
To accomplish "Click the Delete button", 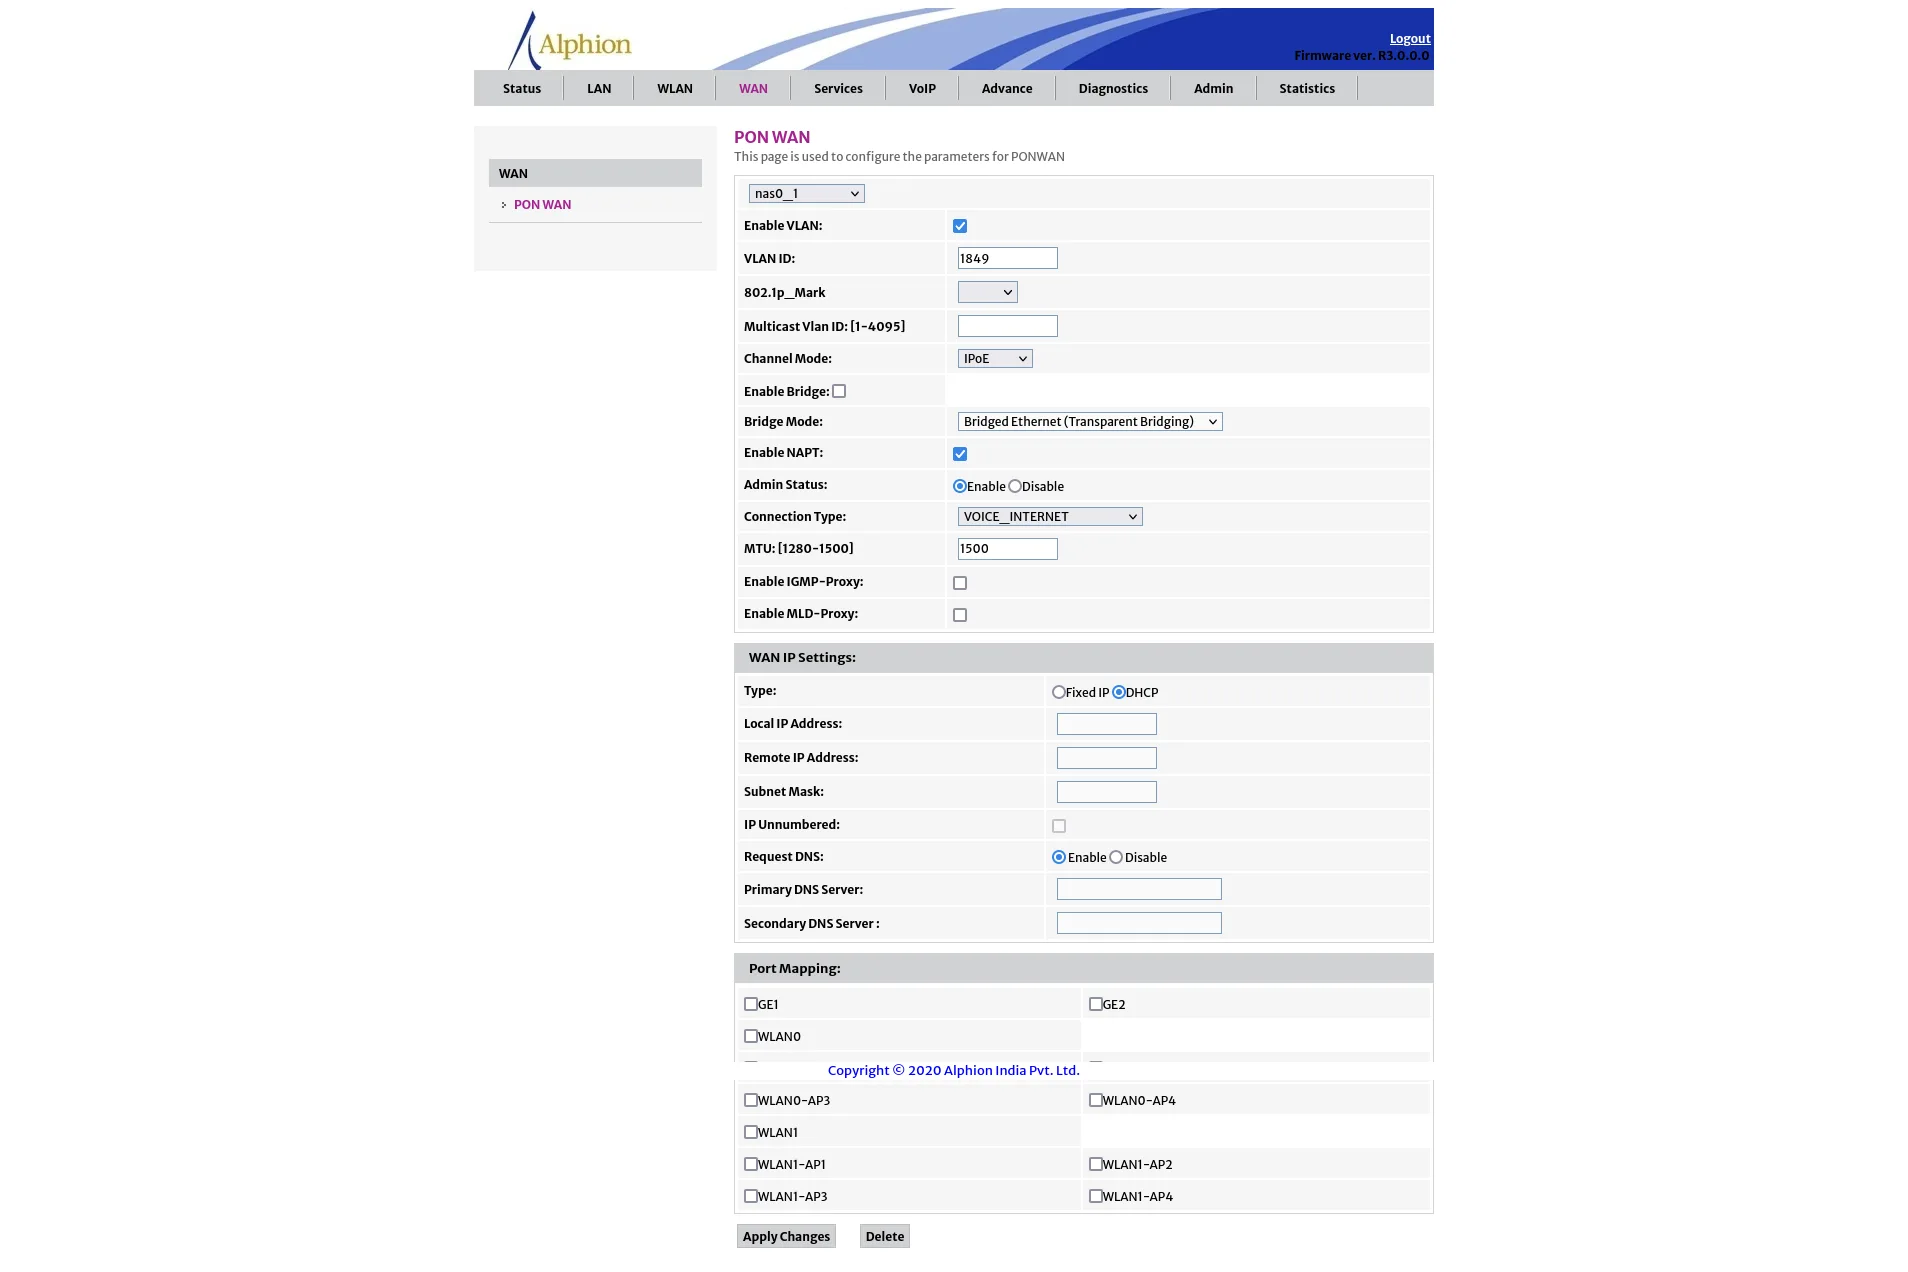I will (x=885, y=1236).
